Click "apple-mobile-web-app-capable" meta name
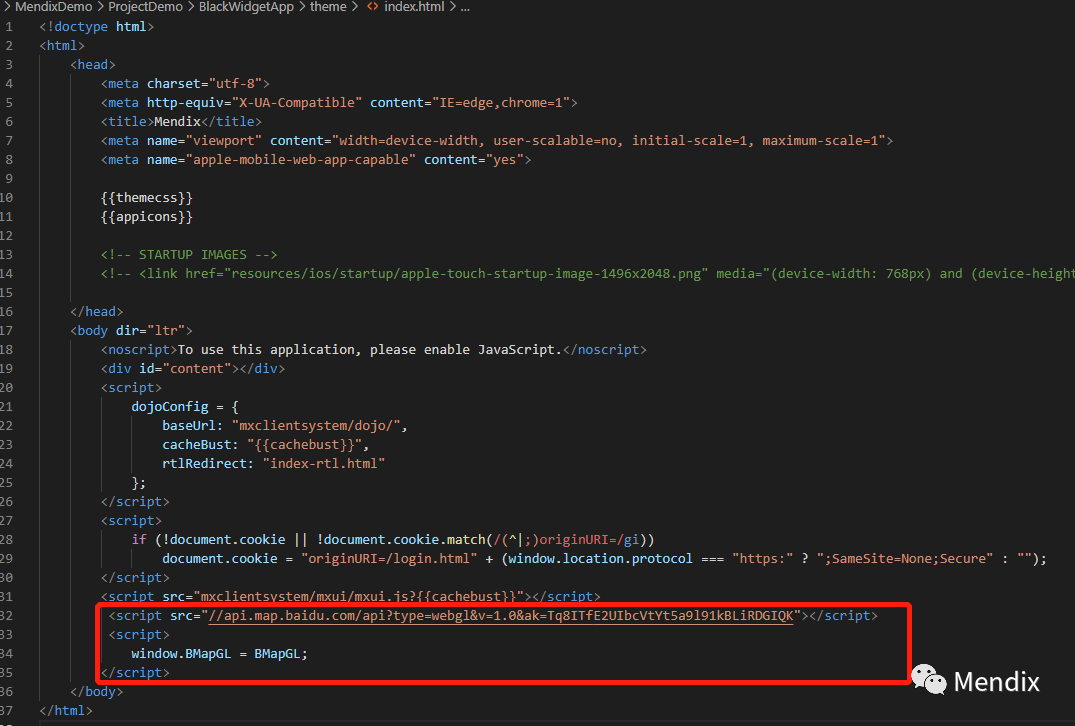This screenshot has width=1075, height=726. tap(301, 160)
